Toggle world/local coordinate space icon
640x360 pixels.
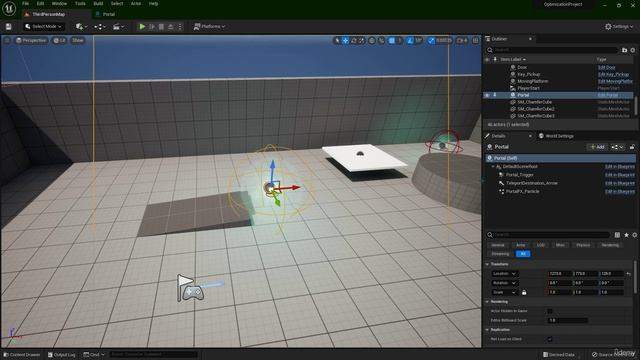pyautogui.click(x=372, y=40)
